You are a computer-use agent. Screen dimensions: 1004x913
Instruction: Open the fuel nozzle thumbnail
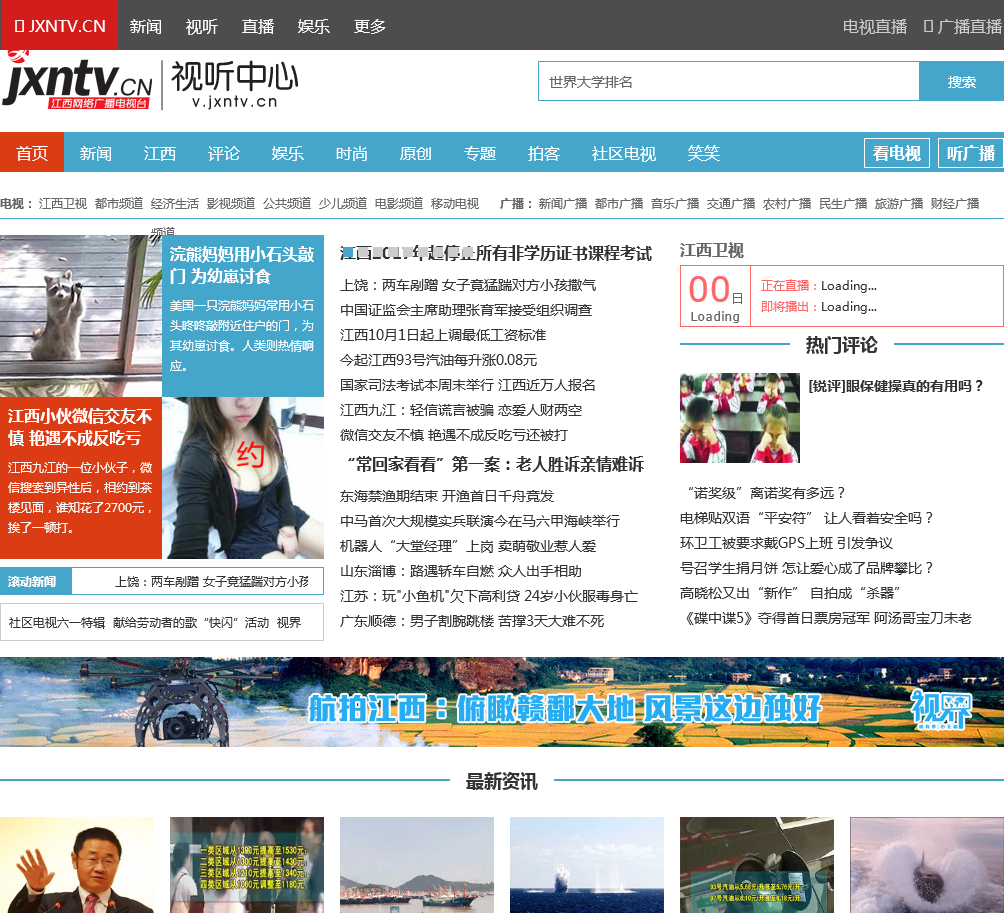tap(757, 865)
